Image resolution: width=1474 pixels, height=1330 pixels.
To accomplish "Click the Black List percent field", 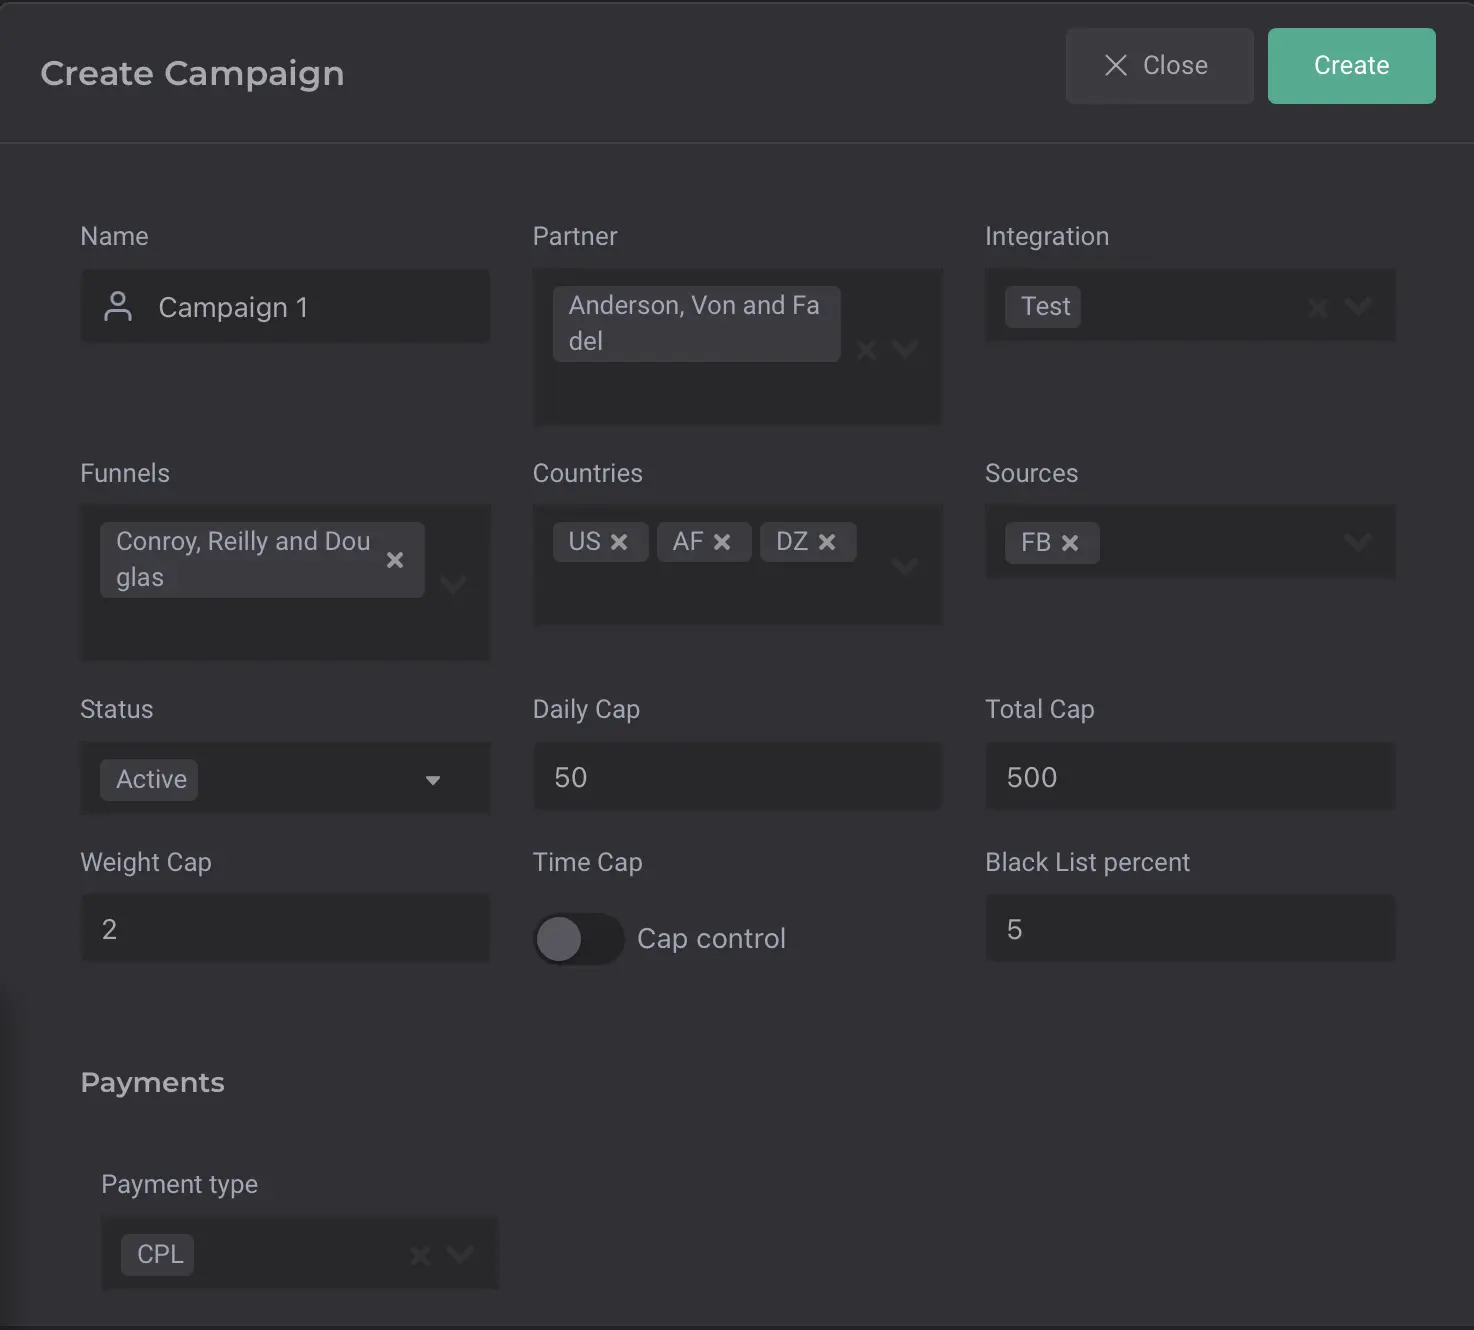I will click(1190, 929).
